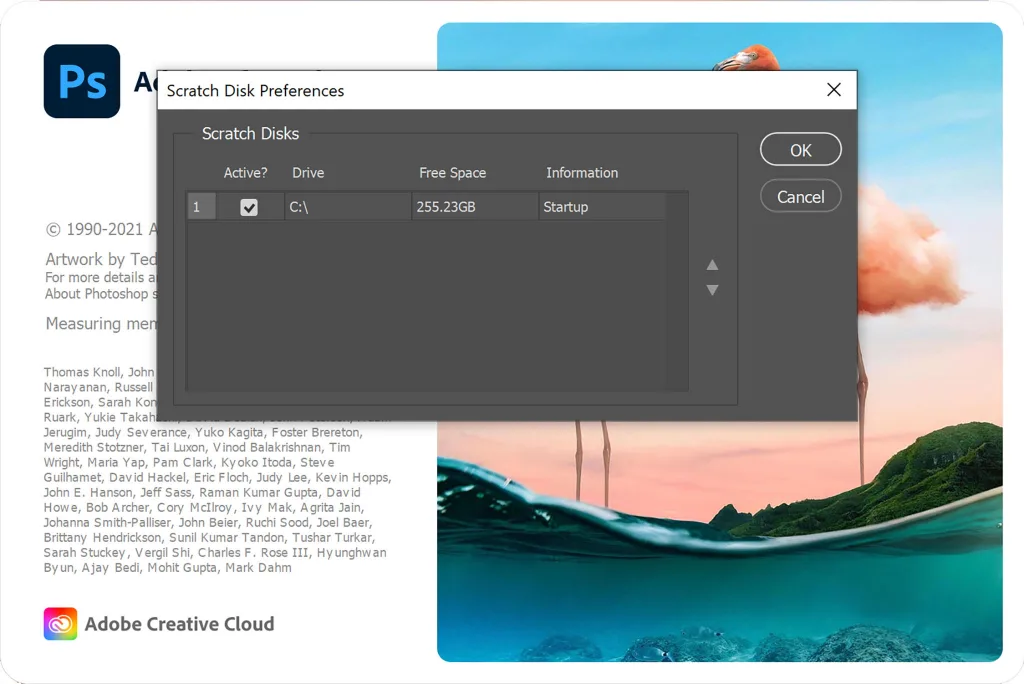Viewport: 1024px width, 684px height.
Task: Click the Active? column header
Action: pos(246,172)
